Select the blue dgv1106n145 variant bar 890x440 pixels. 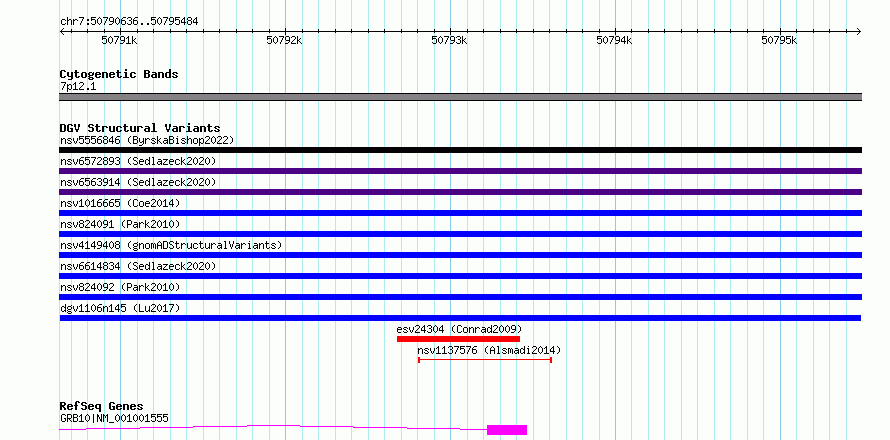tap(460, 318)
